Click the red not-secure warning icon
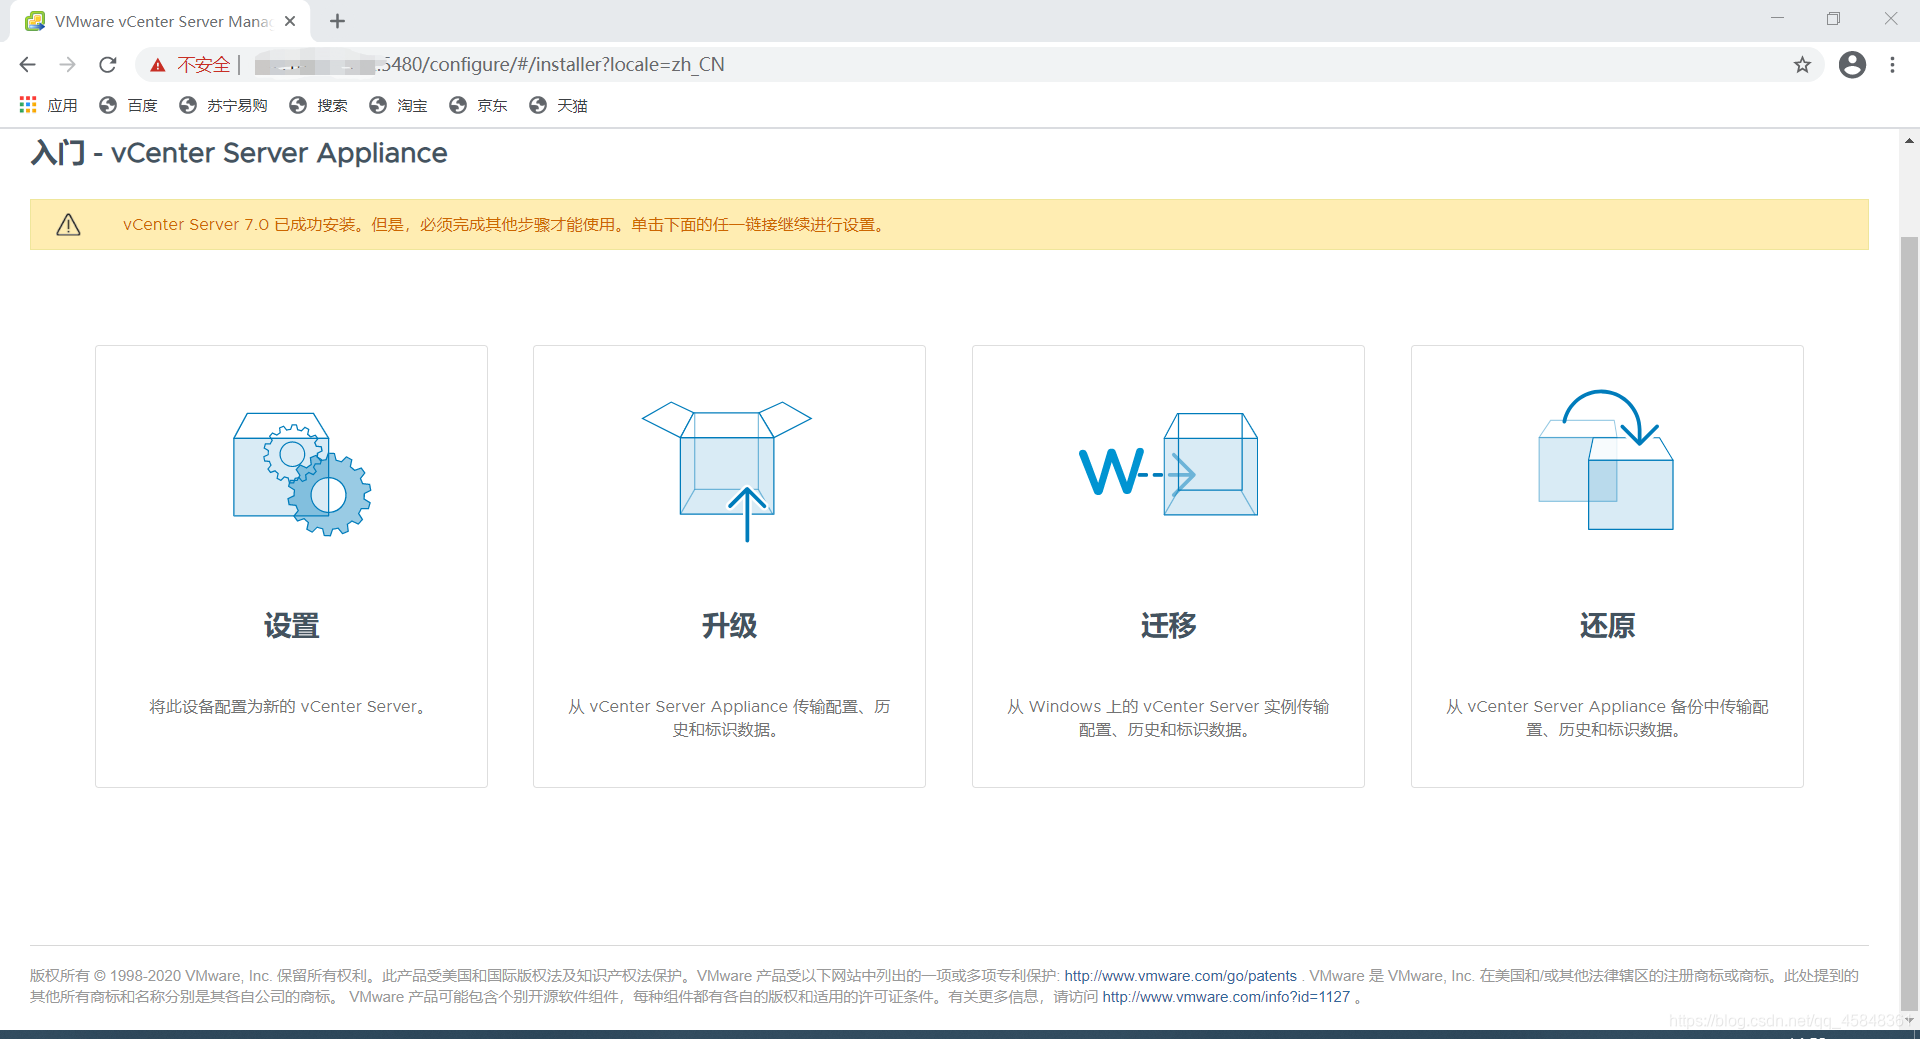This screenshot has width=1920, height=1039. 157,65
